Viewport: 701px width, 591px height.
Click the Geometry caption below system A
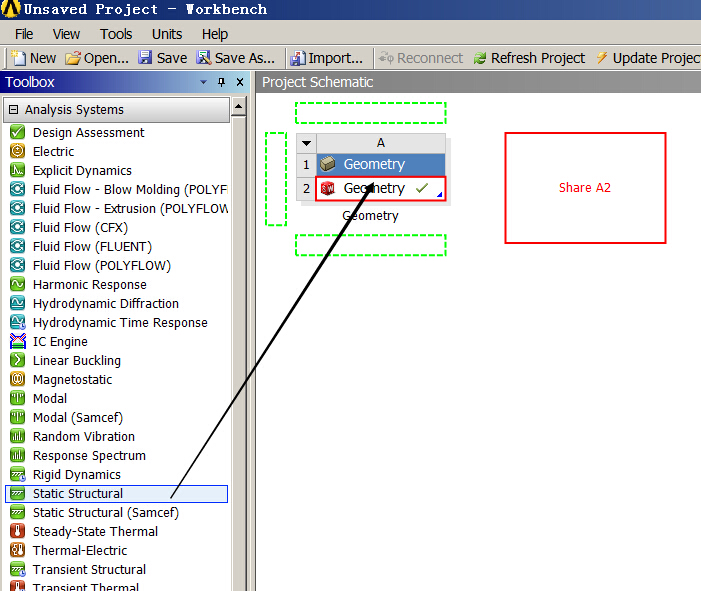[x=370, y=215]
